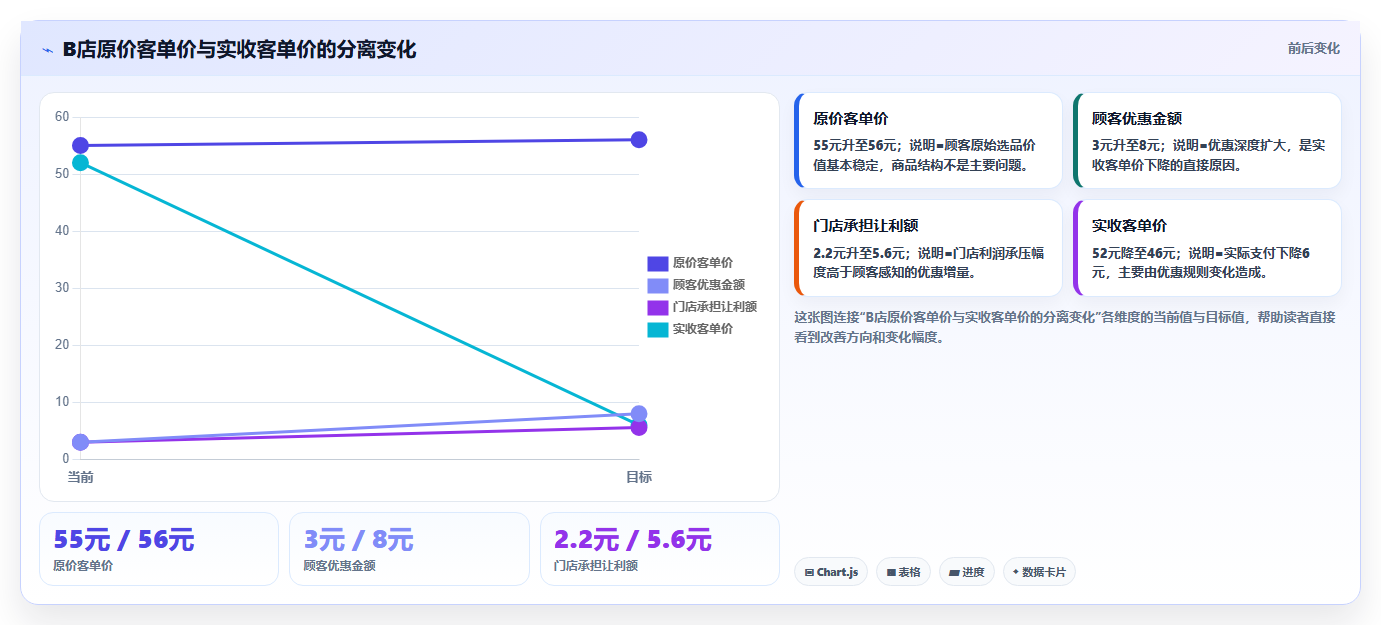1381x625 pixels.
Task: Click the text 2.2元升至5.6元 in explanation card
Action: 860,253
